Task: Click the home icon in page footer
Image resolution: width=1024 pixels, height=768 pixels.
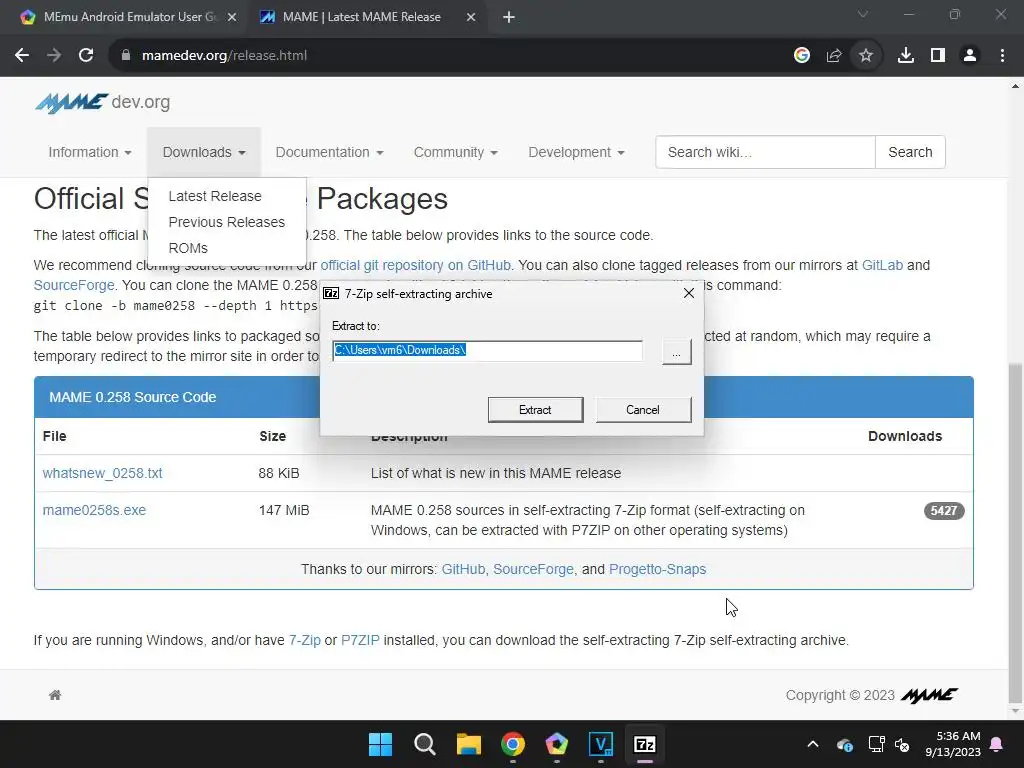Action: pyautogui.click(x=55, y=695)
